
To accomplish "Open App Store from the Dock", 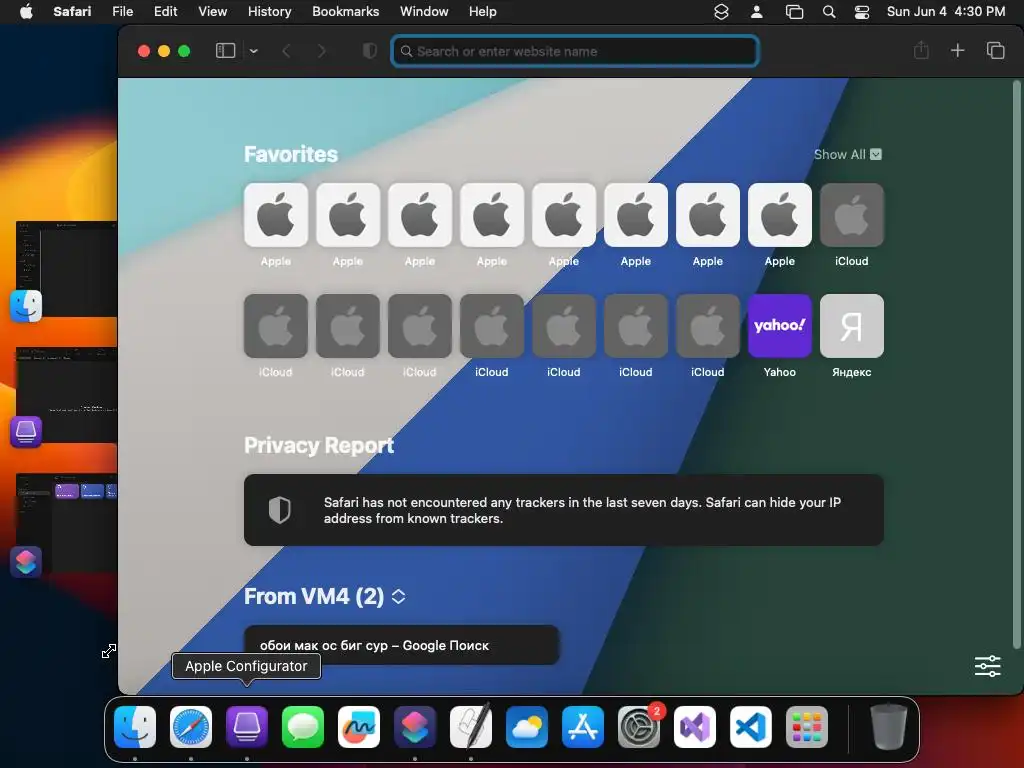I will 583,727.
